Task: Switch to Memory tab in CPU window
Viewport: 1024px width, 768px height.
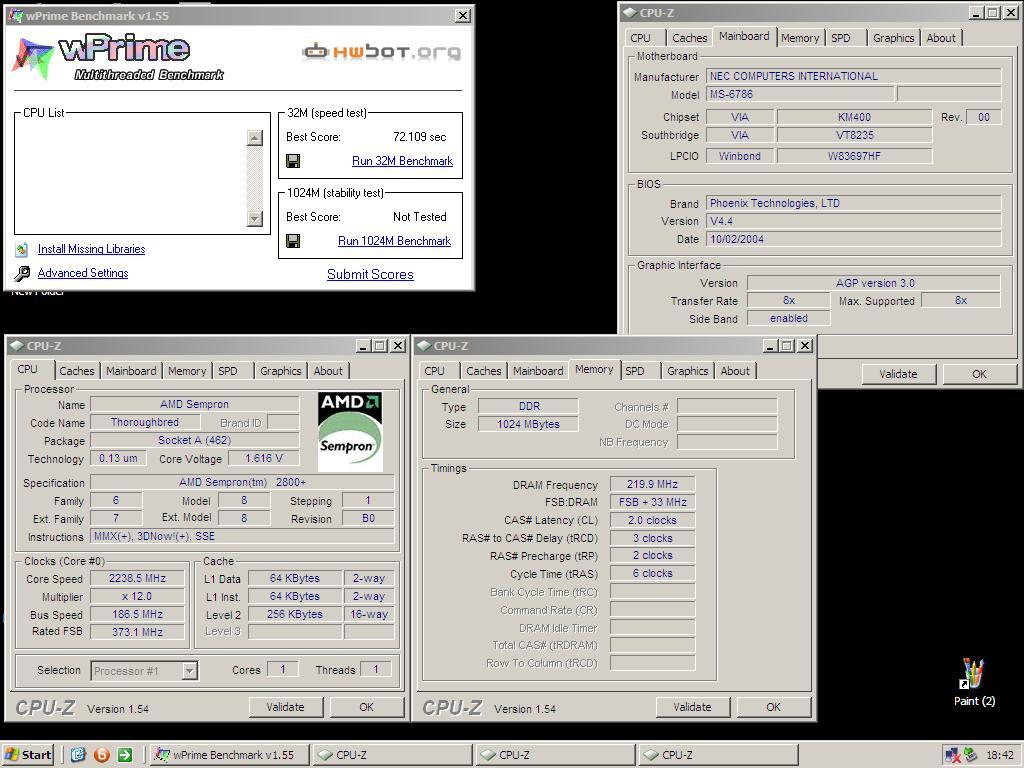Action: pos(187,371)
